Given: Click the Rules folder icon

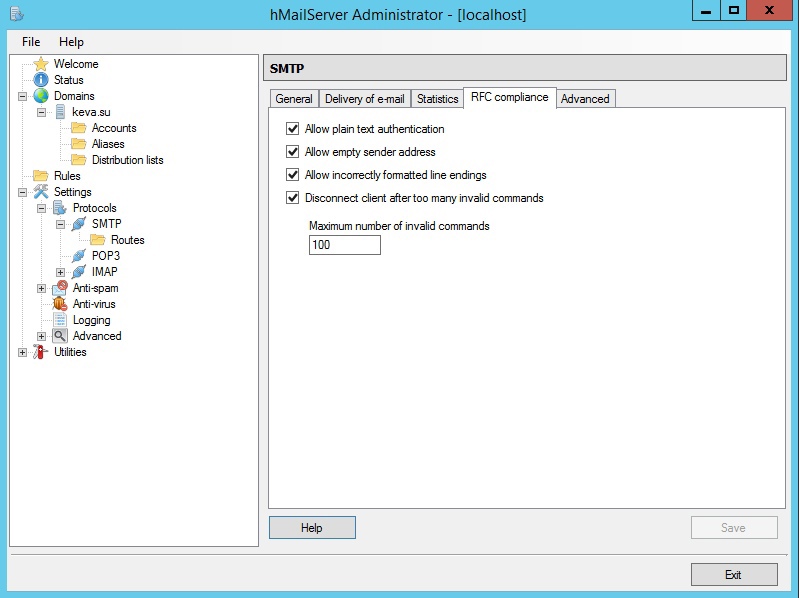Looking at the screenshot, I should click(41, 176).
